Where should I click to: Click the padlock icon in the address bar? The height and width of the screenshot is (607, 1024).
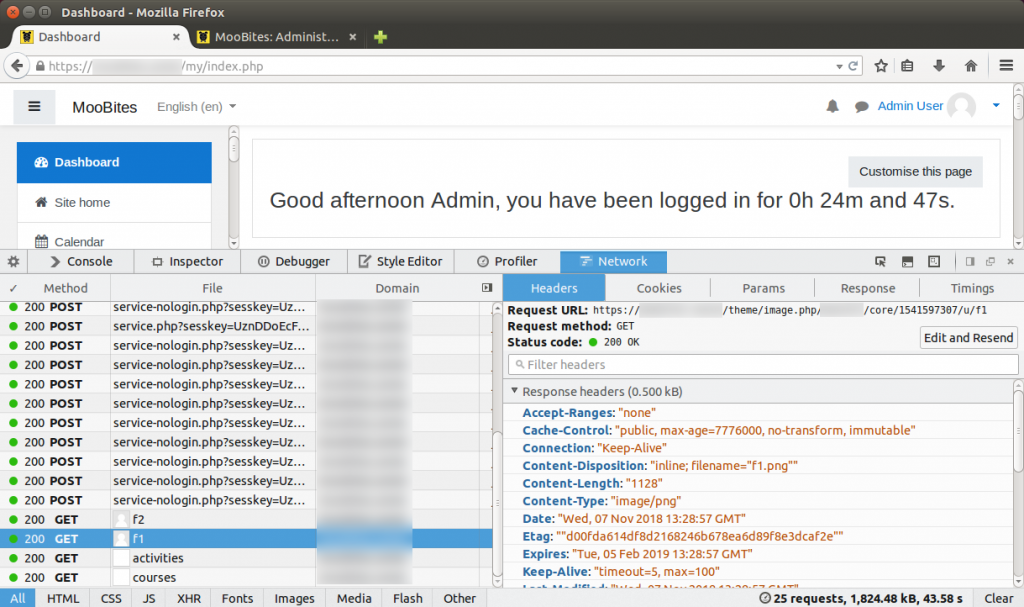(40, 66)
